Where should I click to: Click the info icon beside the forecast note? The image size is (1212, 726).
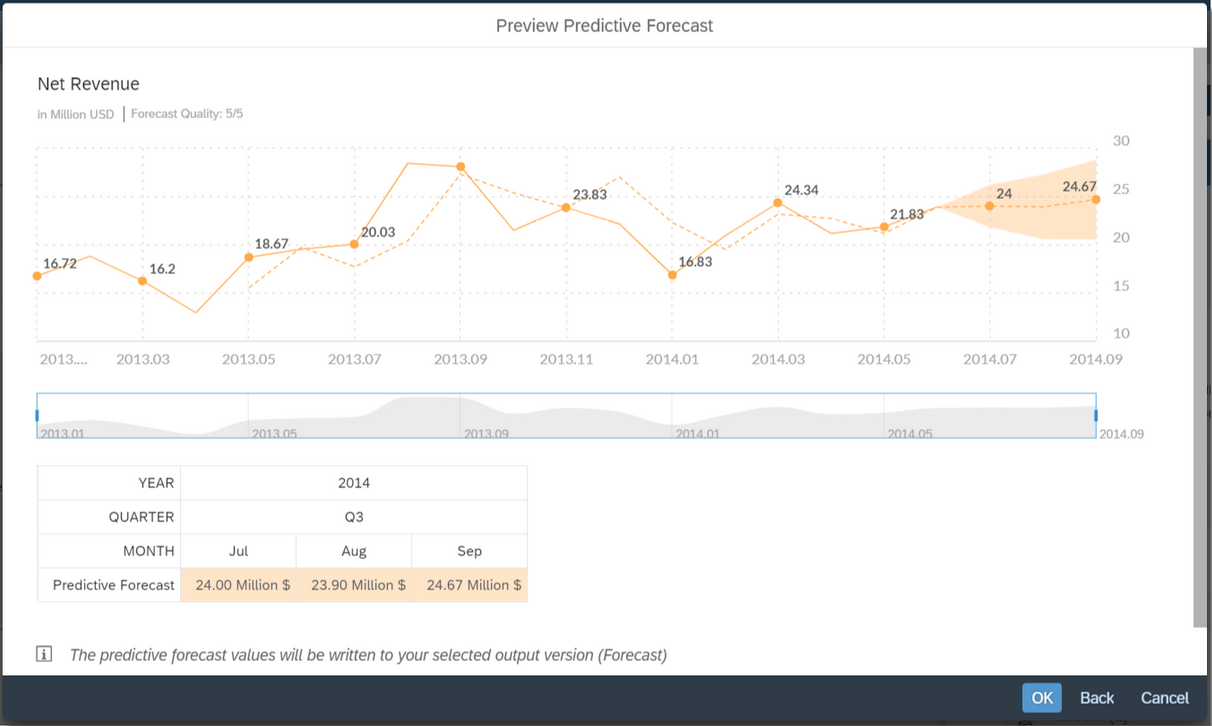click(x=45, y=654)
